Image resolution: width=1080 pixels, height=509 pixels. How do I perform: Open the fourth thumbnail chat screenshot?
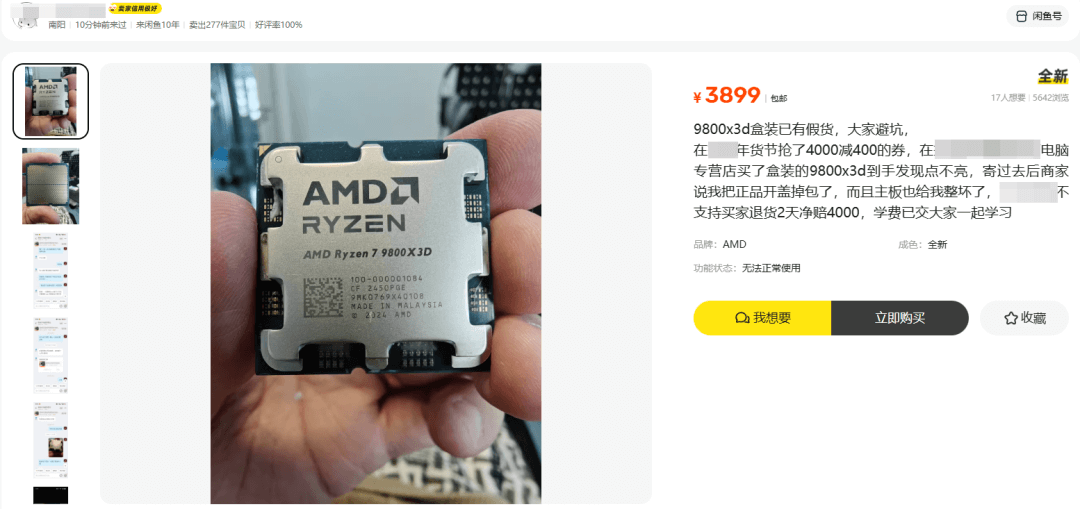tap(51, 355)
